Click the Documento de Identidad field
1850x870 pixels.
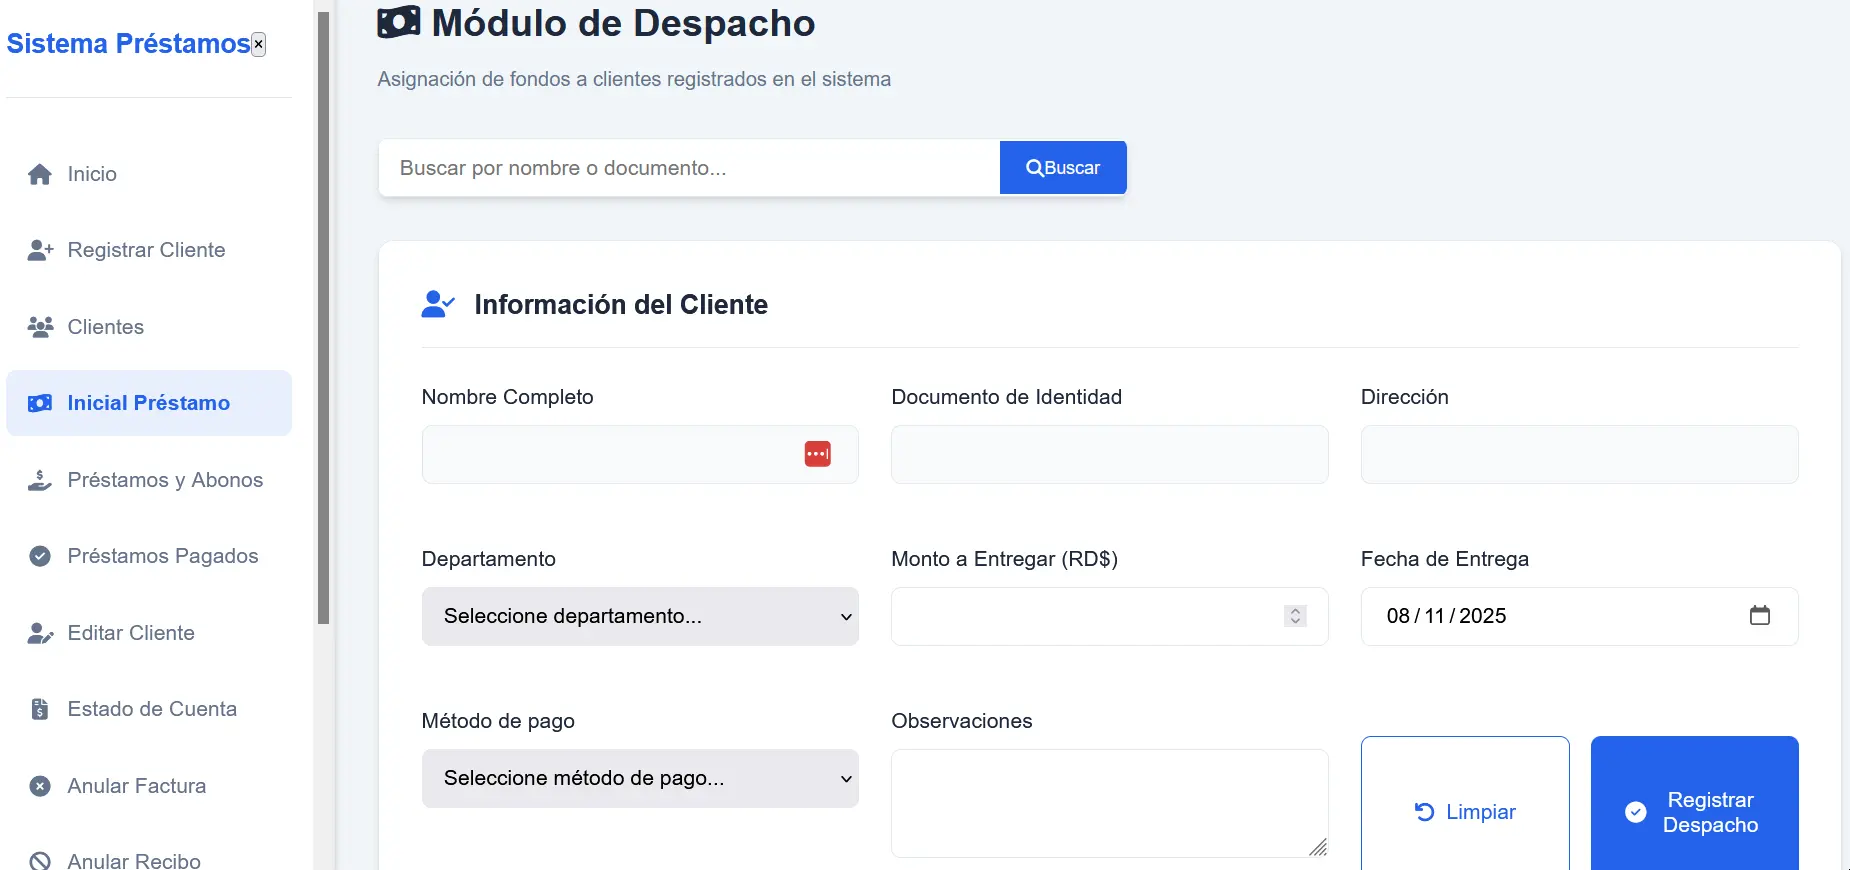(x=1110, y=454)
